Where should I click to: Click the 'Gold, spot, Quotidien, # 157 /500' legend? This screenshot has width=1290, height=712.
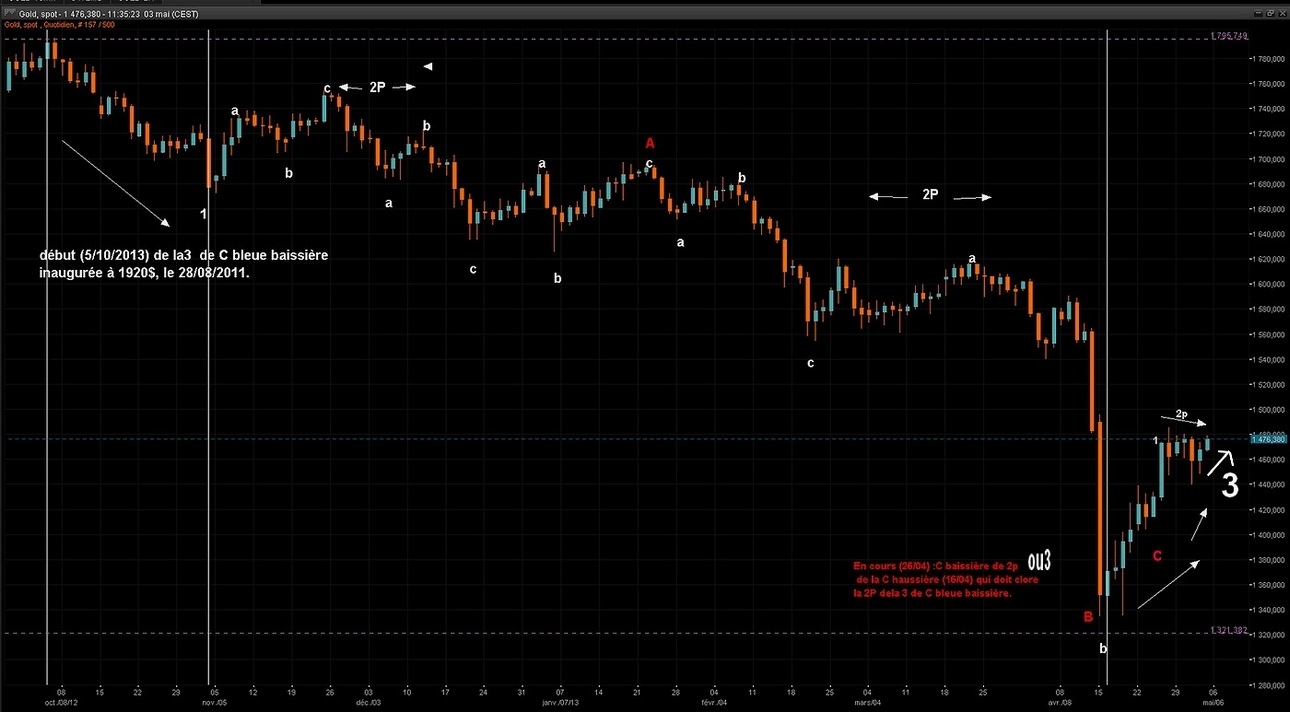point(58,23)
